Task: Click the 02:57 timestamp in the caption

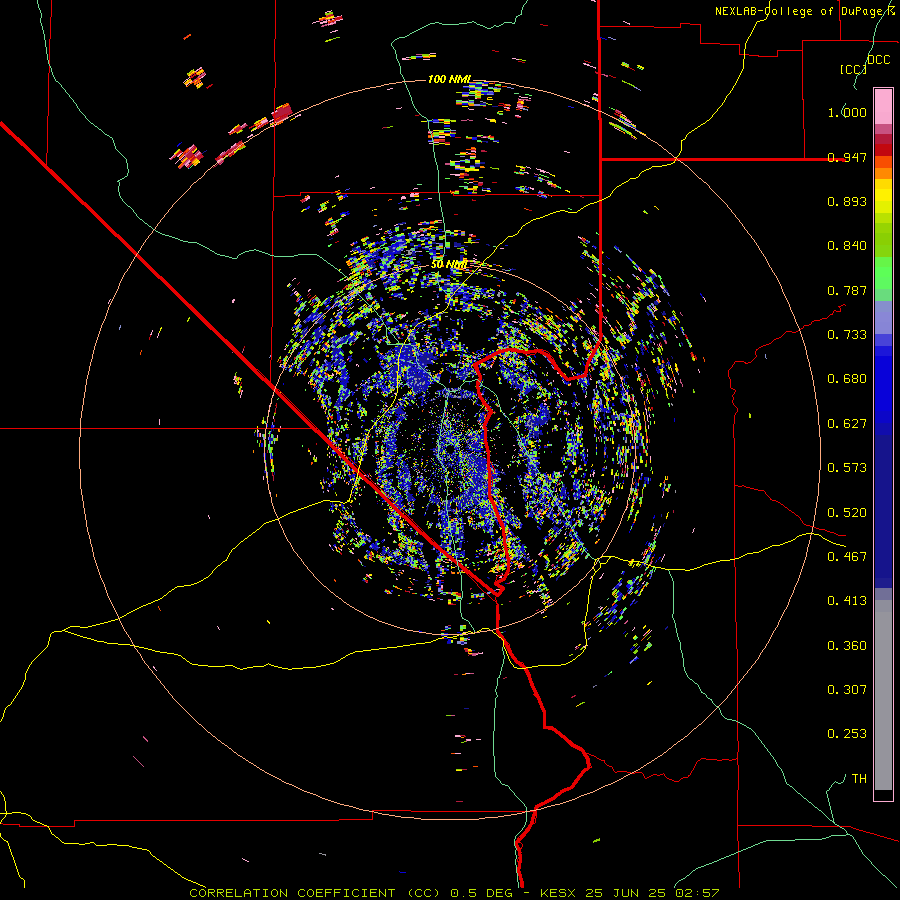Action: point(696,893)
